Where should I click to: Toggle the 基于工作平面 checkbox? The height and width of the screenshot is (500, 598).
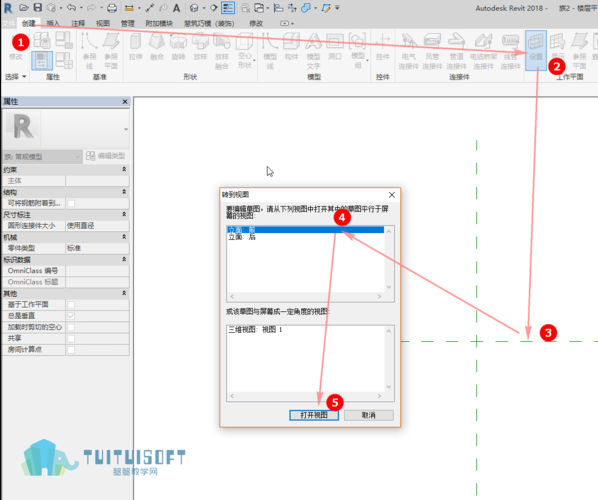point(71,305)
